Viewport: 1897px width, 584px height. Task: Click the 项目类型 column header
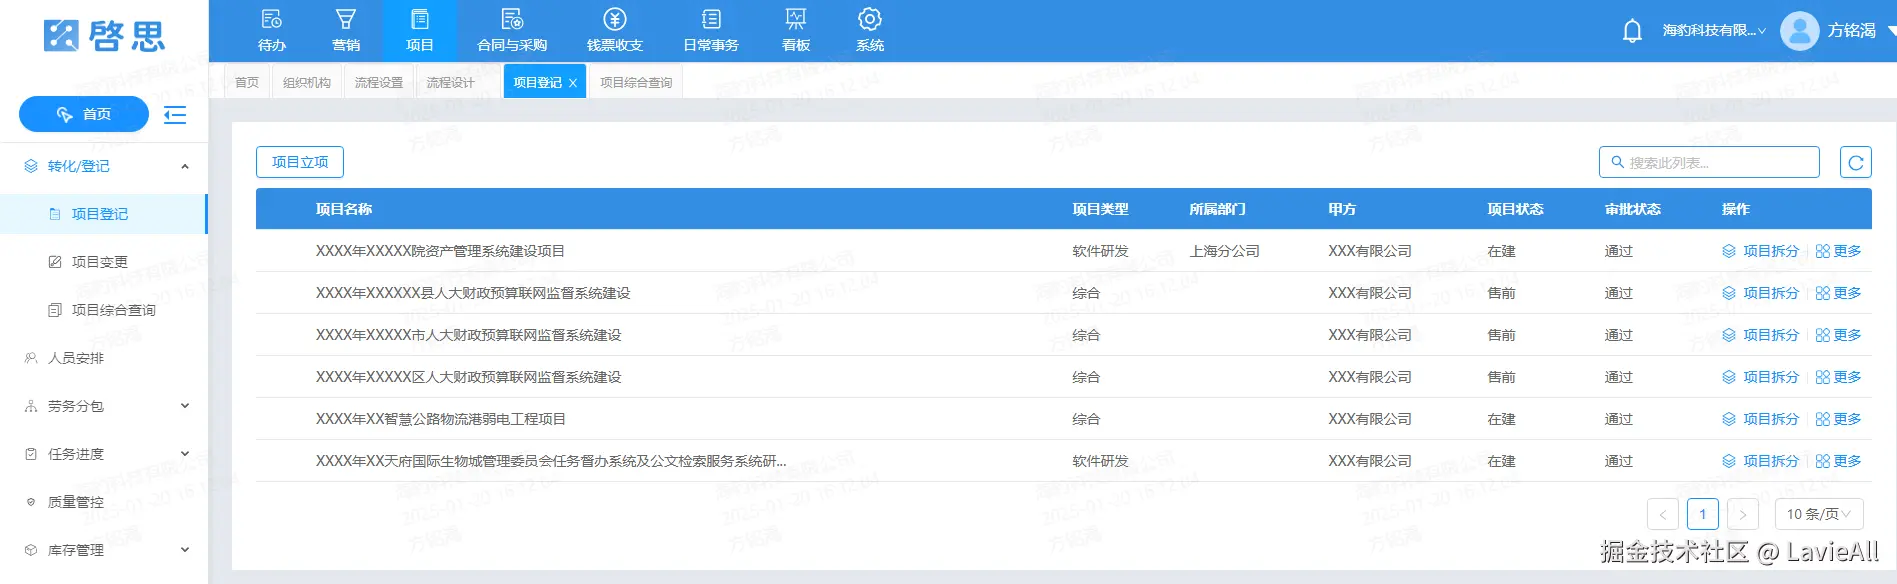(1100, 209)
